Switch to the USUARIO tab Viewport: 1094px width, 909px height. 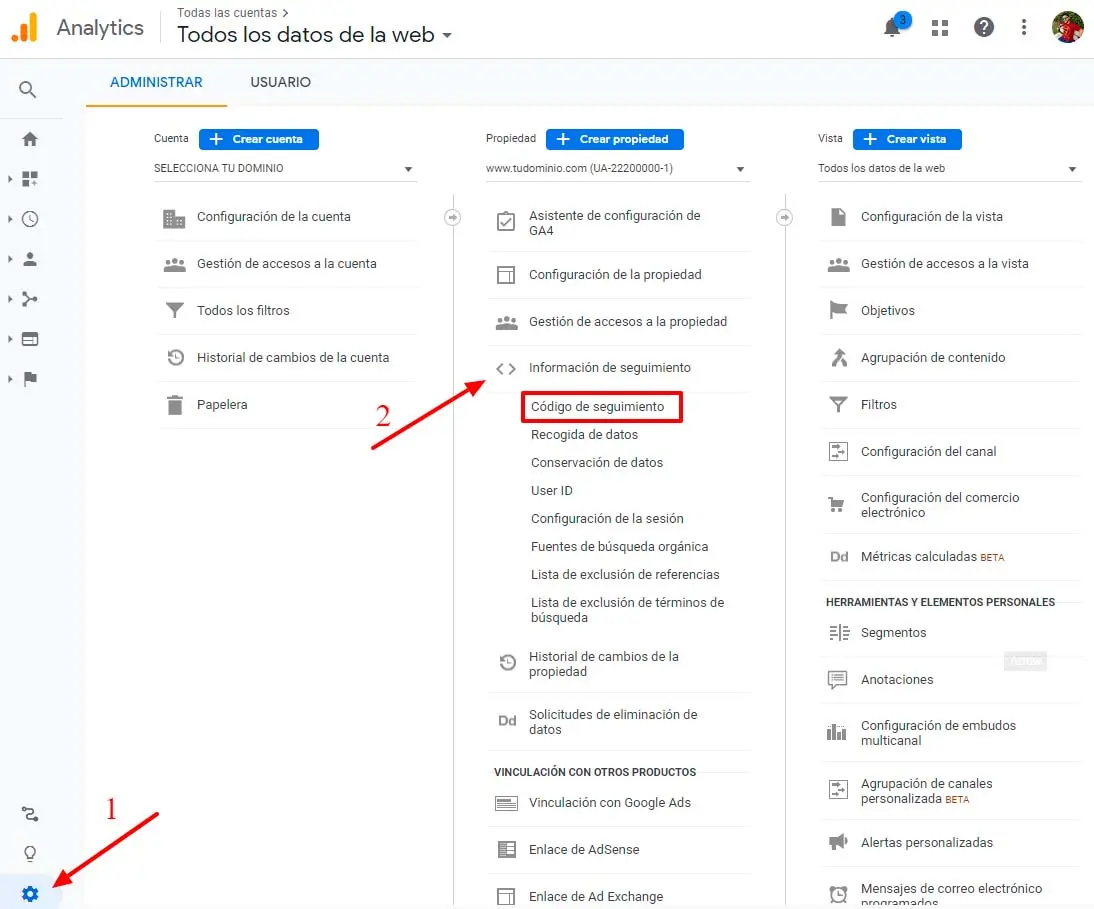pyautogui.click(x=280, y=82)
